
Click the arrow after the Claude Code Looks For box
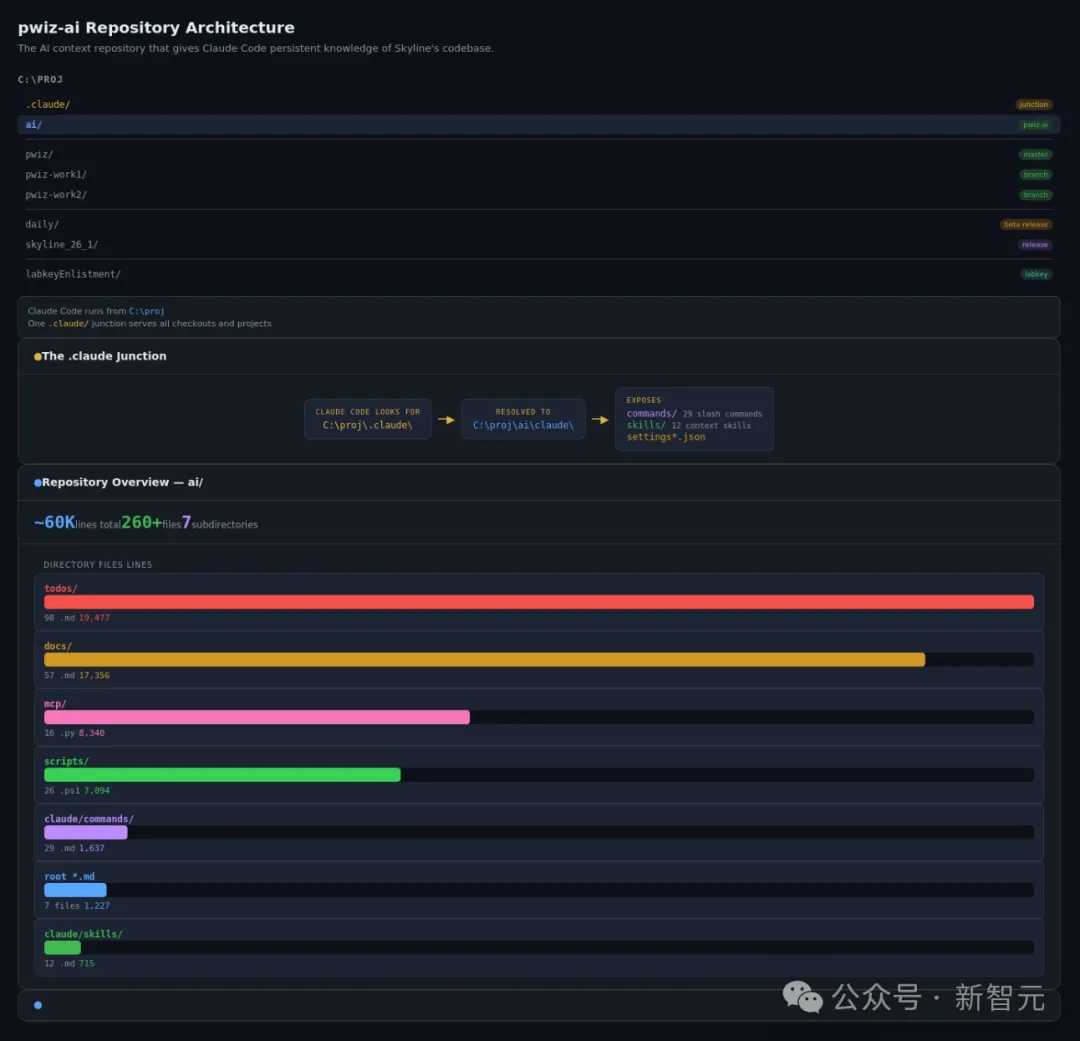pos(446,420)
